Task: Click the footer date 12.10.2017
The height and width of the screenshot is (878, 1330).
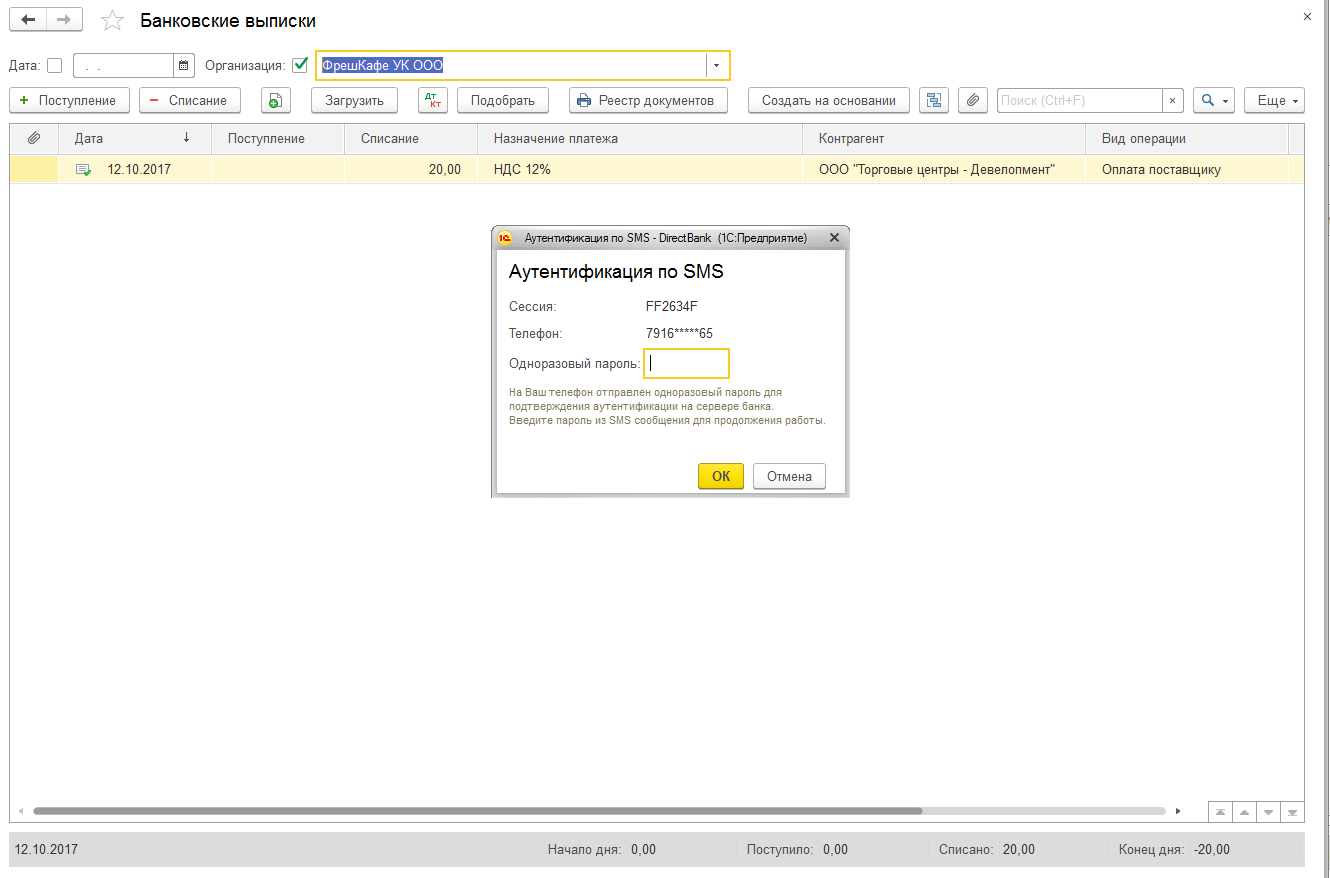Action: pos(46,850)
